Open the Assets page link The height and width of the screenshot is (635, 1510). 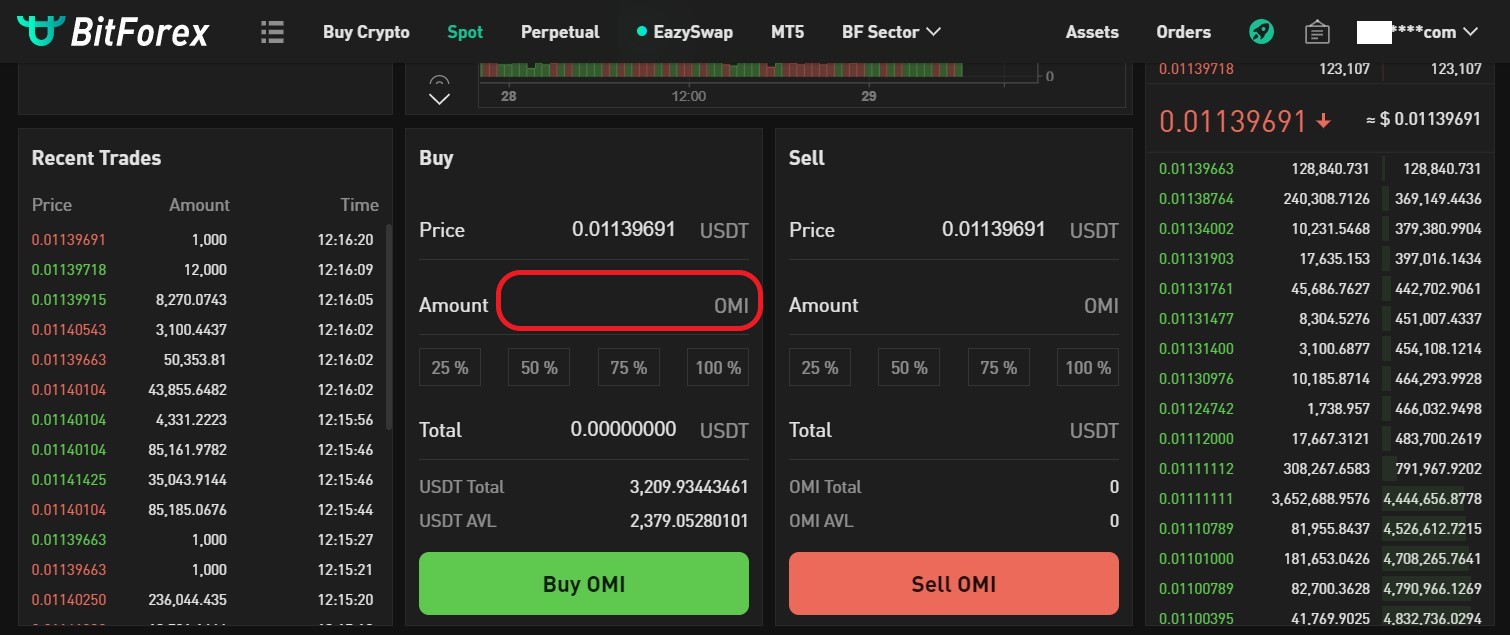coord(1092,32)
